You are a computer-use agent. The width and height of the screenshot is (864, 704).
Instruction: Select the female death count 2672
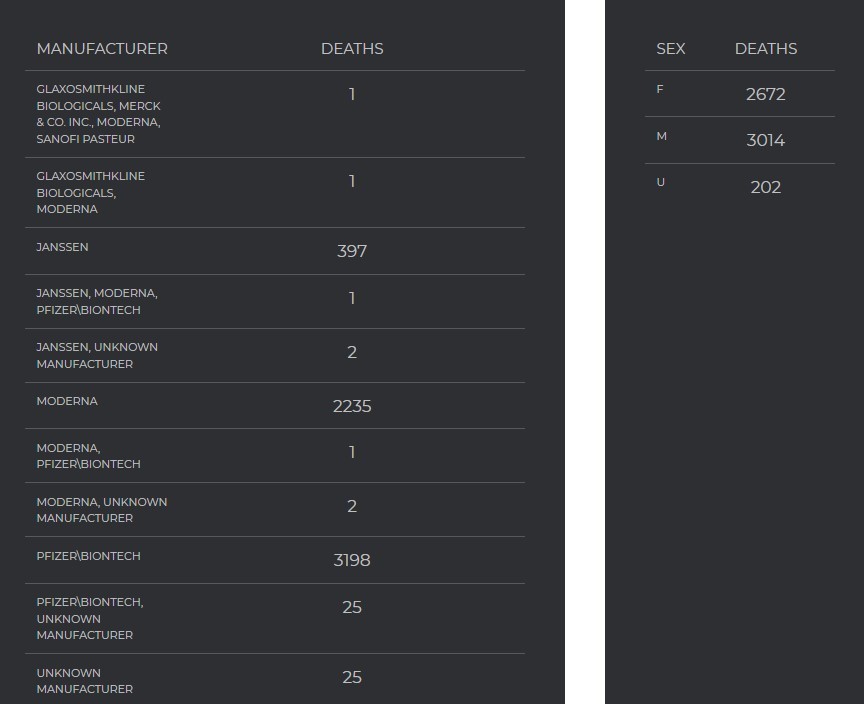[x=766, y=94]
